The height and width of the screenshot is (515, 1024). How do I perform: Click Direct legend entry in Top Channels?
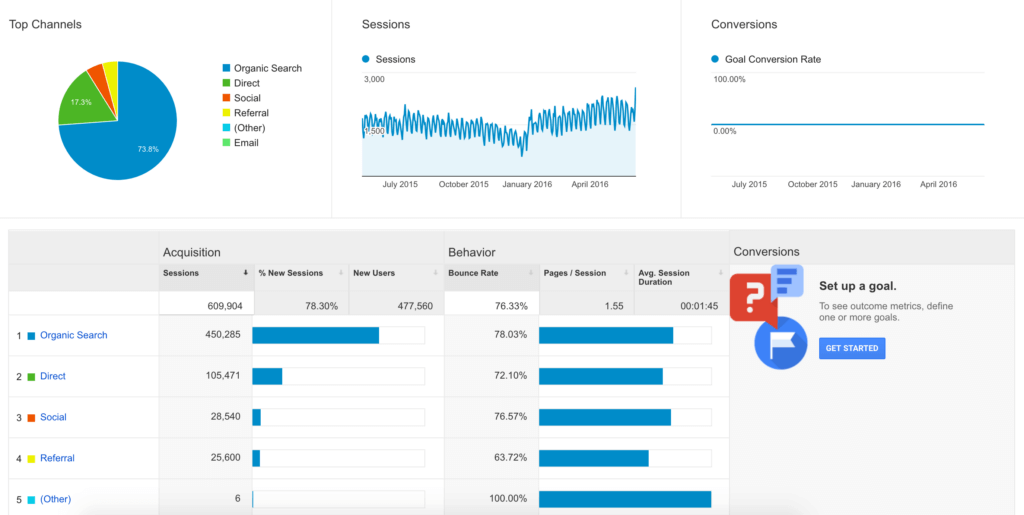coord(241,83)
